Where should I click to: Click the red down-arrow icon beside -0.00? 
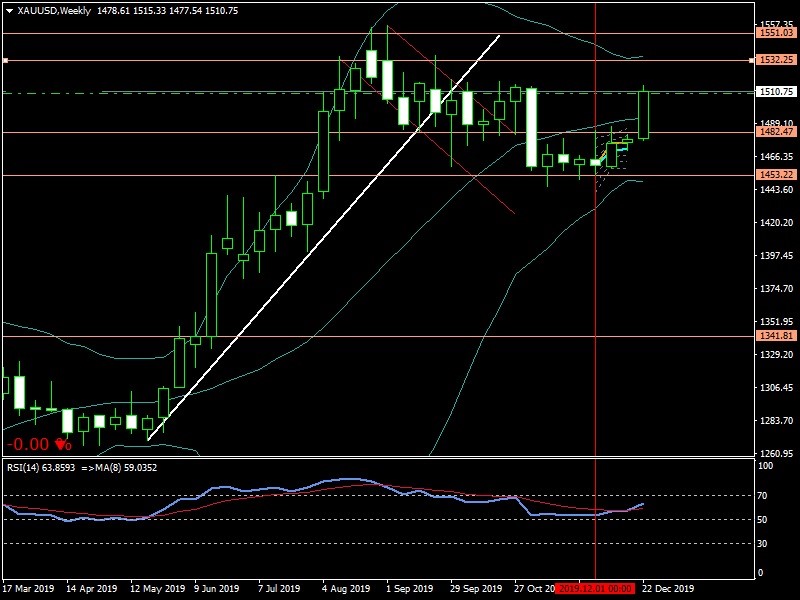[63, 444]
